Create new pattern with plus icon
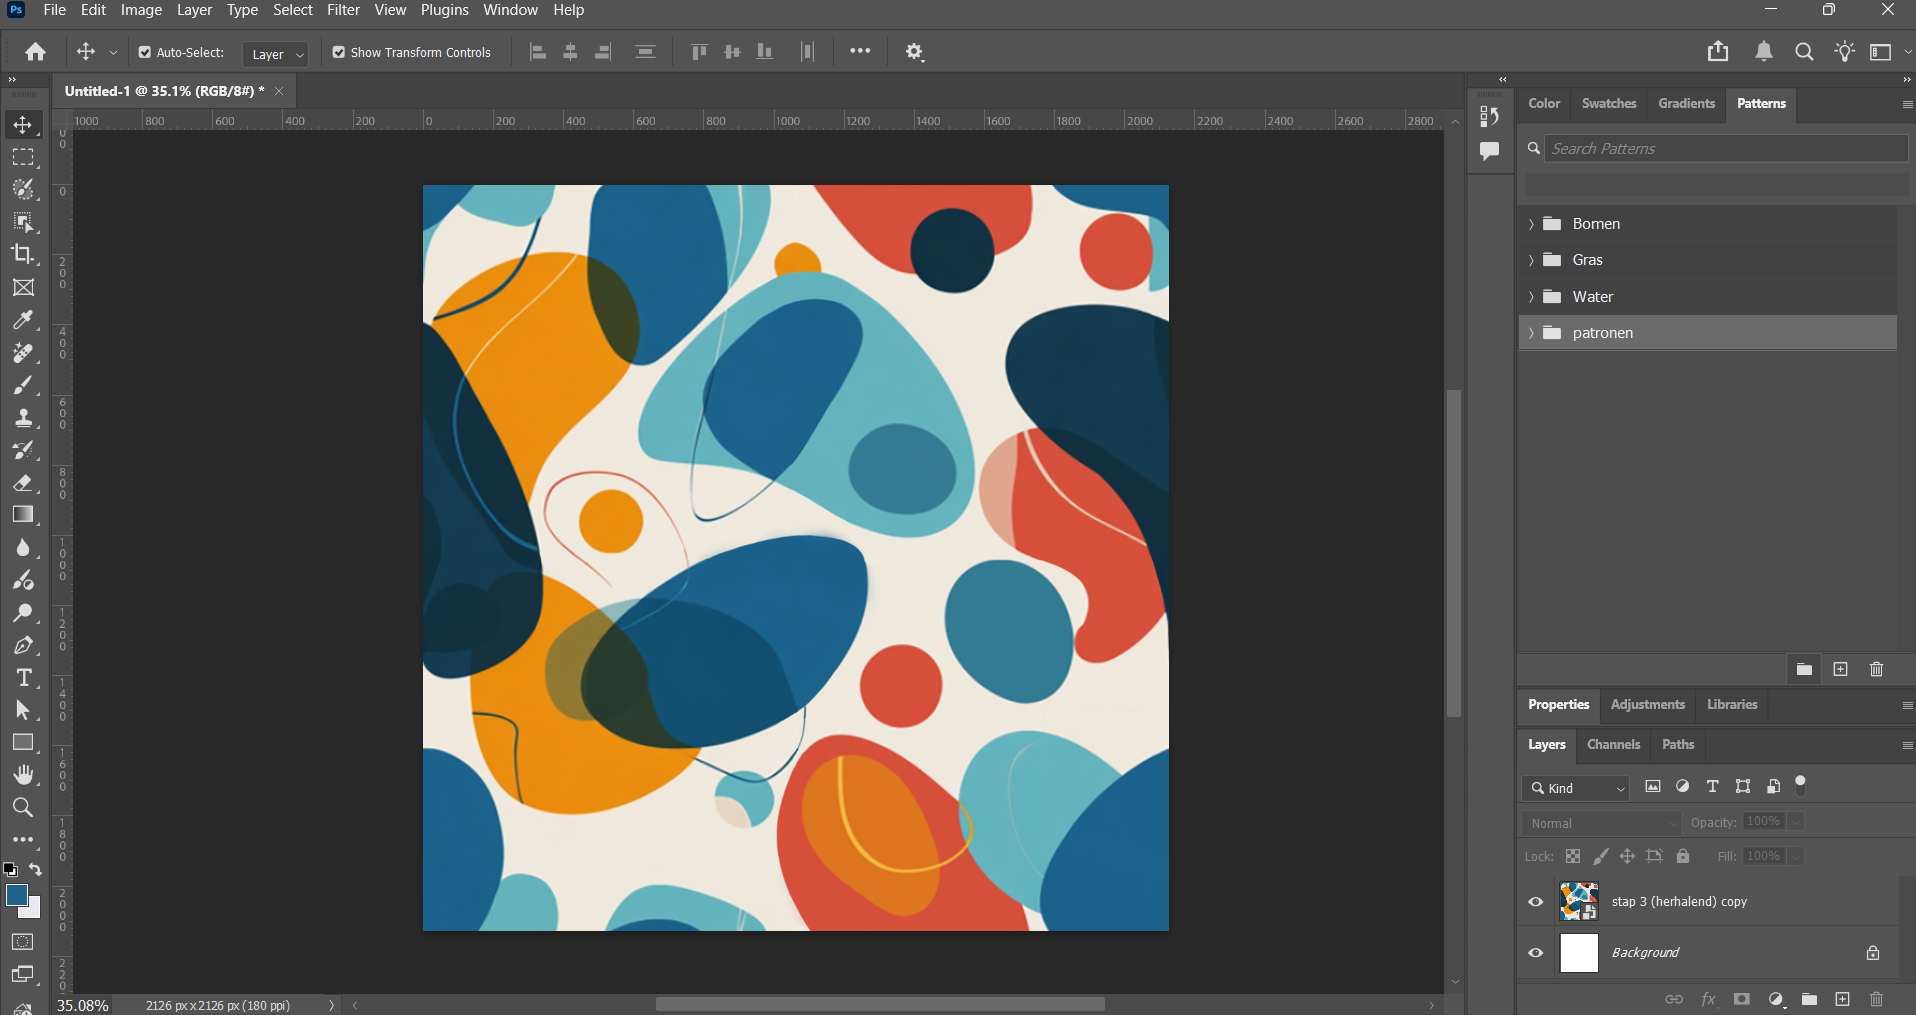The height and width of the screenshot is (1015, 1916). coord(1840,669)
